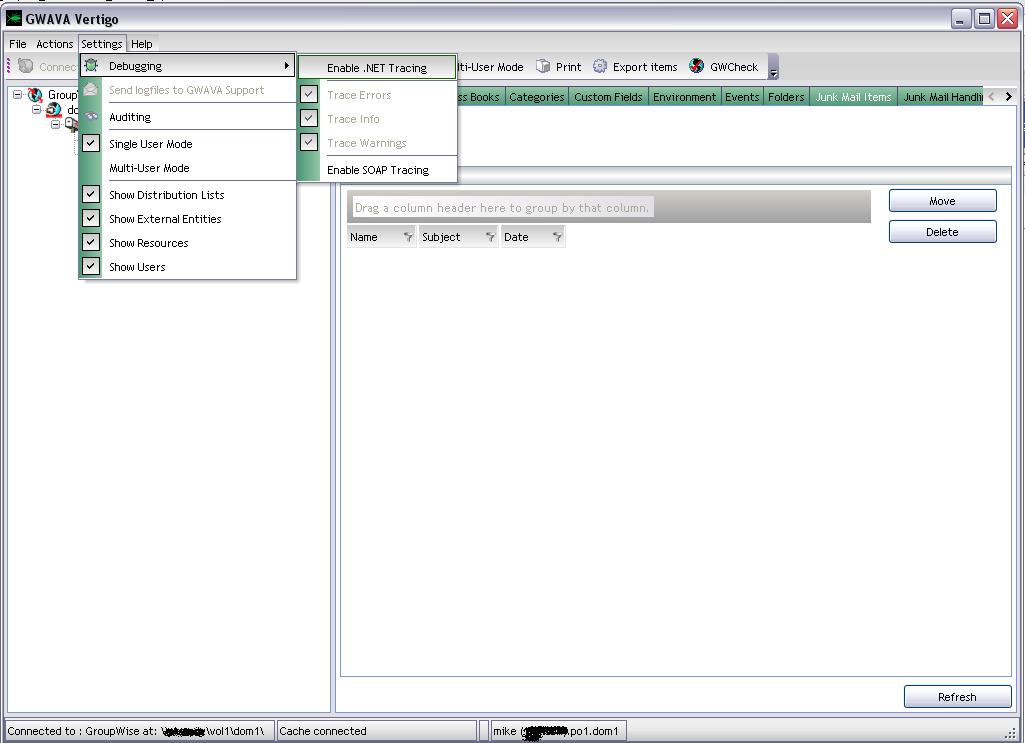Click the Export items gear icon

599,67
